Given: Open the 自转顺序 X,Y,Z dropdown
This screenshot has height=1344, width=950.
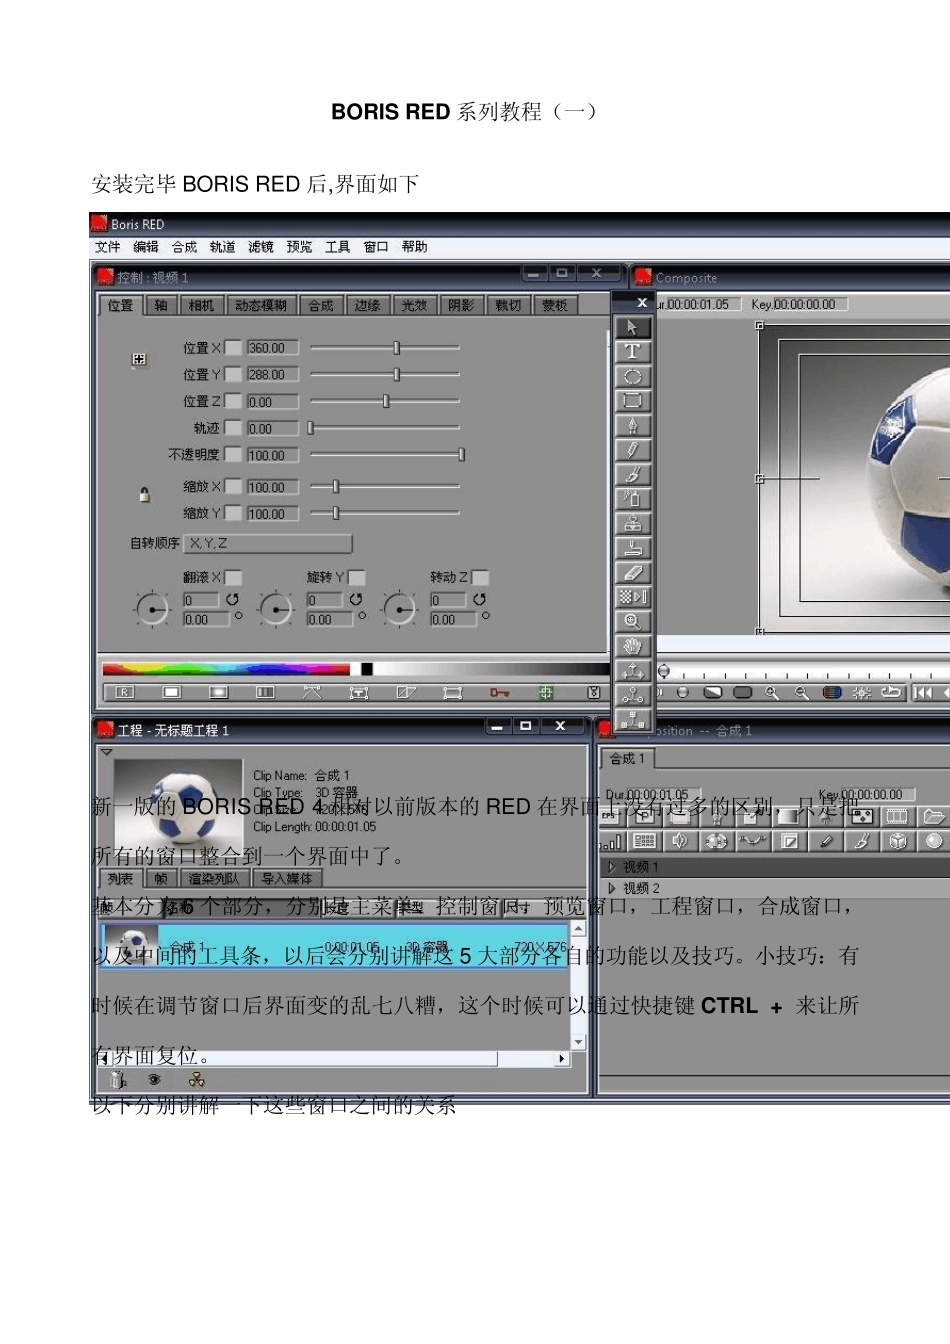Looking at the screenshot, I should [268, 543].
